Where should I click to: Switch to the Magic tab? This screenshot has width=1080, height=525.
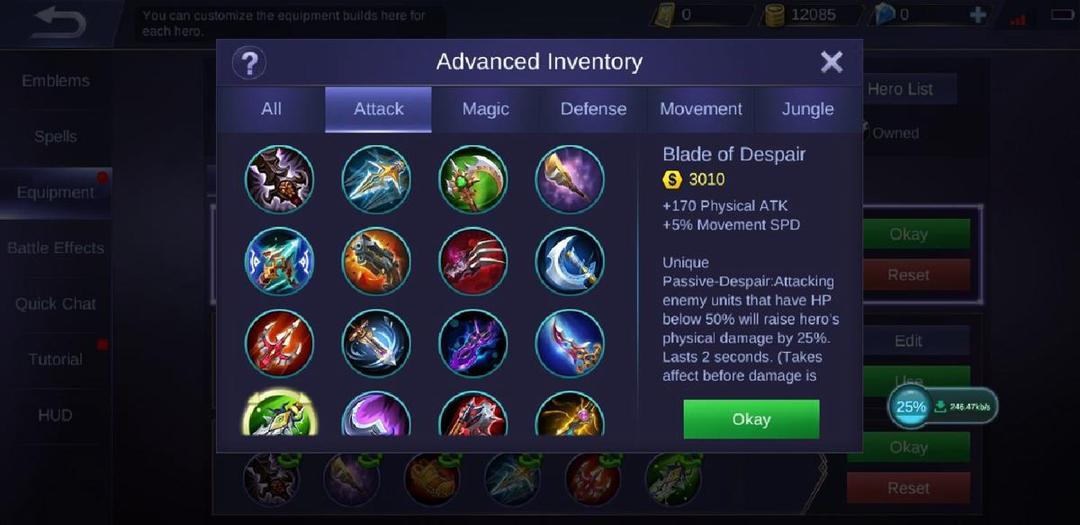[x=486, y=109]
